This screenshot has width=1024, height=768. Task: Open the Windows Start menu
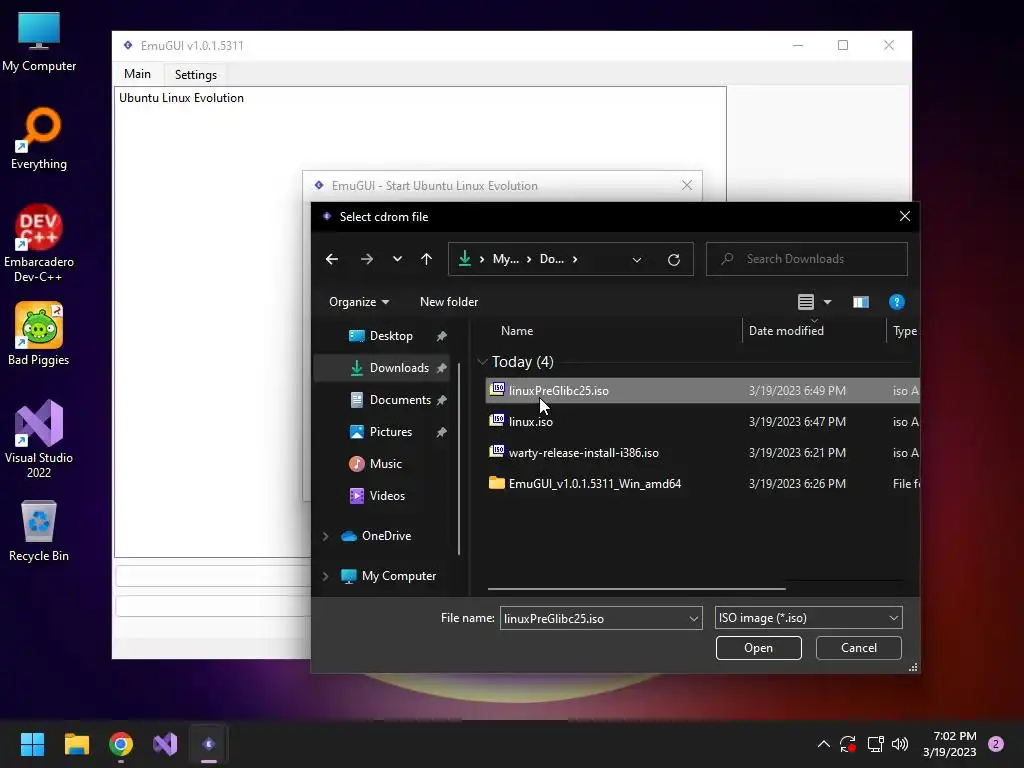(x=32, y=744)
